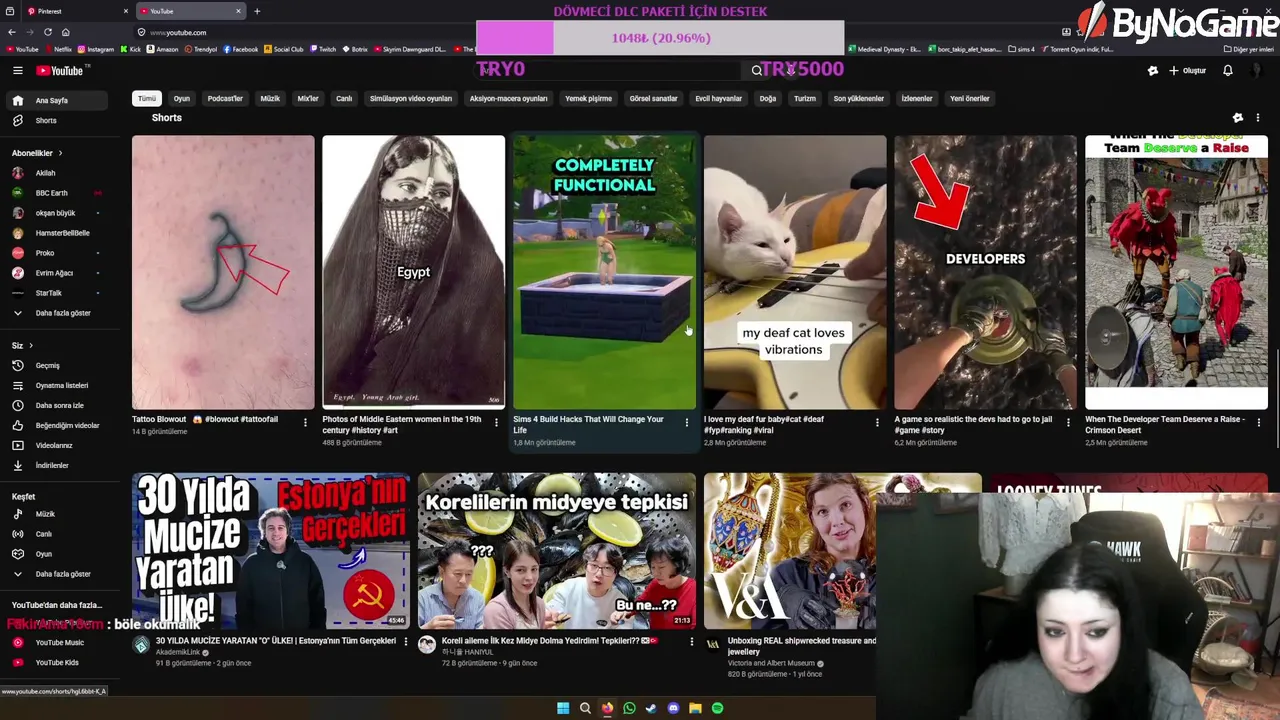Open options for Koreli aileme video

691,642
